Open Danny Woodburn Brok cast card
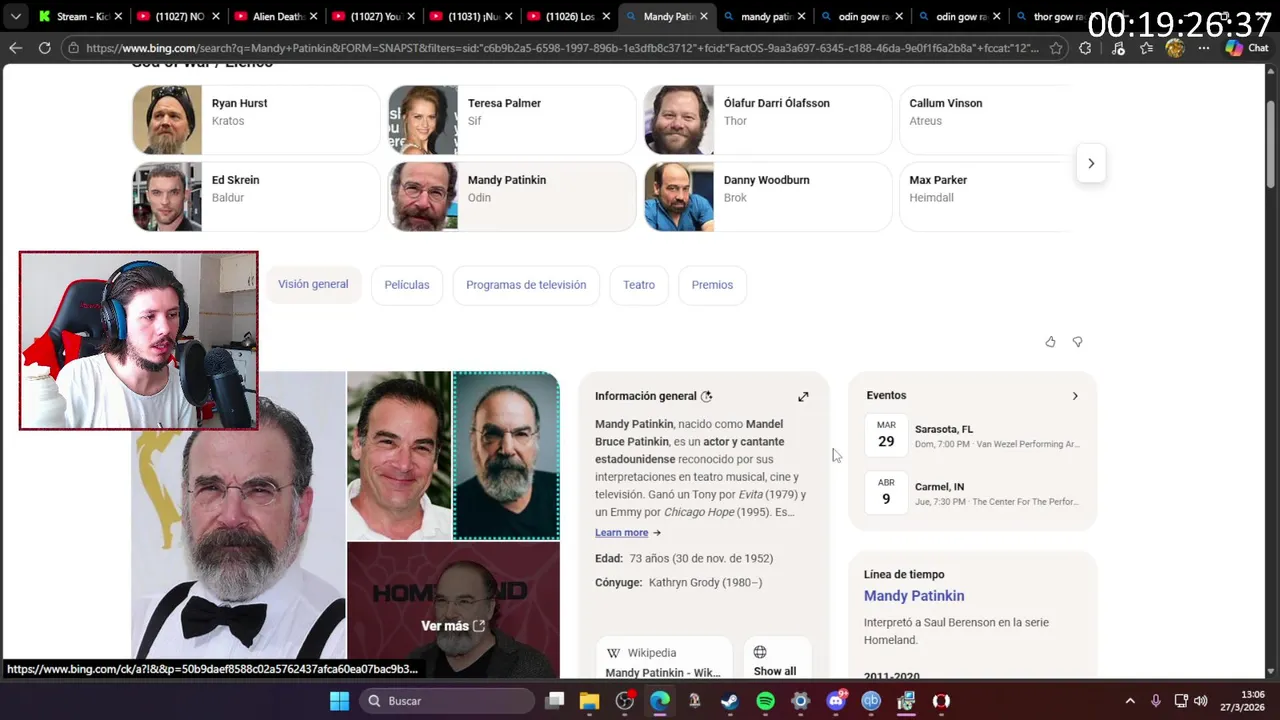The width and height of the screenshot is (1280, 720). 768,197
